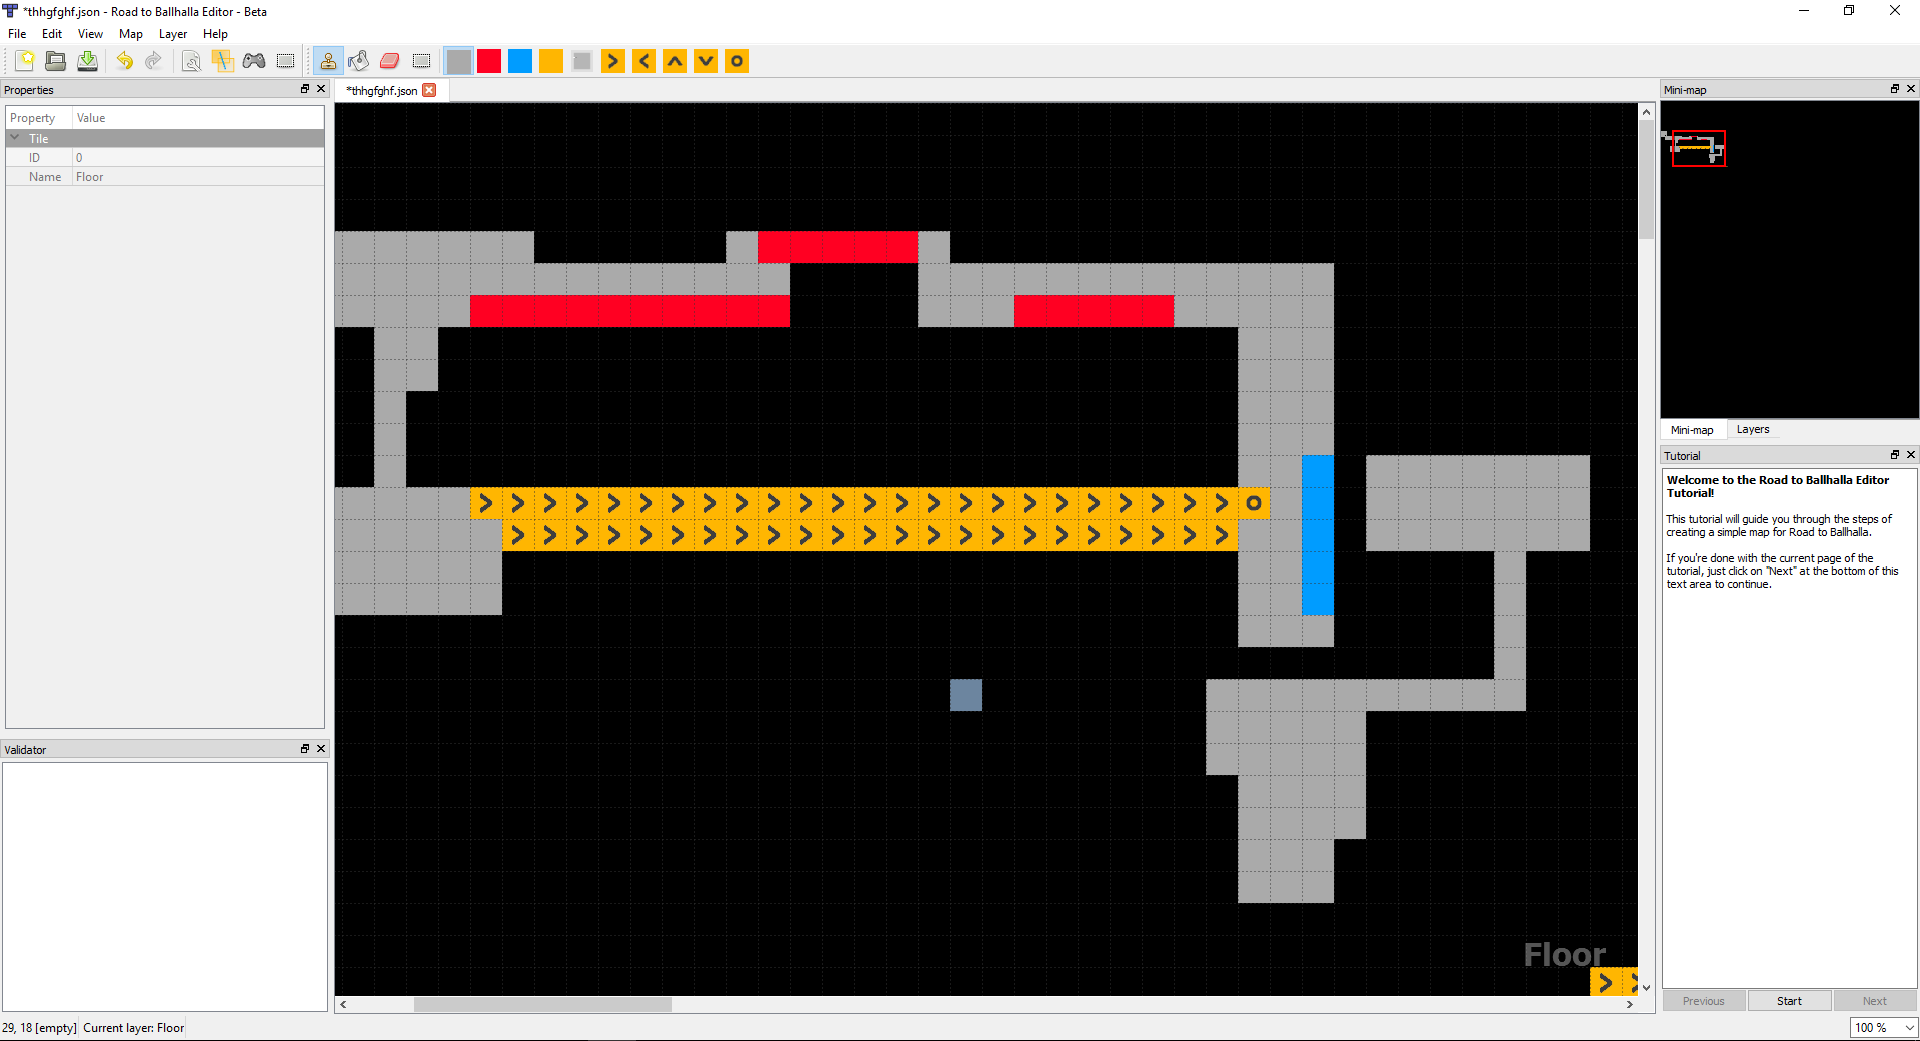Image resolution: width=1920 pixels, height=1041 pixels.
Task: Collapse the Tile property group
Action: pyautogui.click(x=15, y=138)
